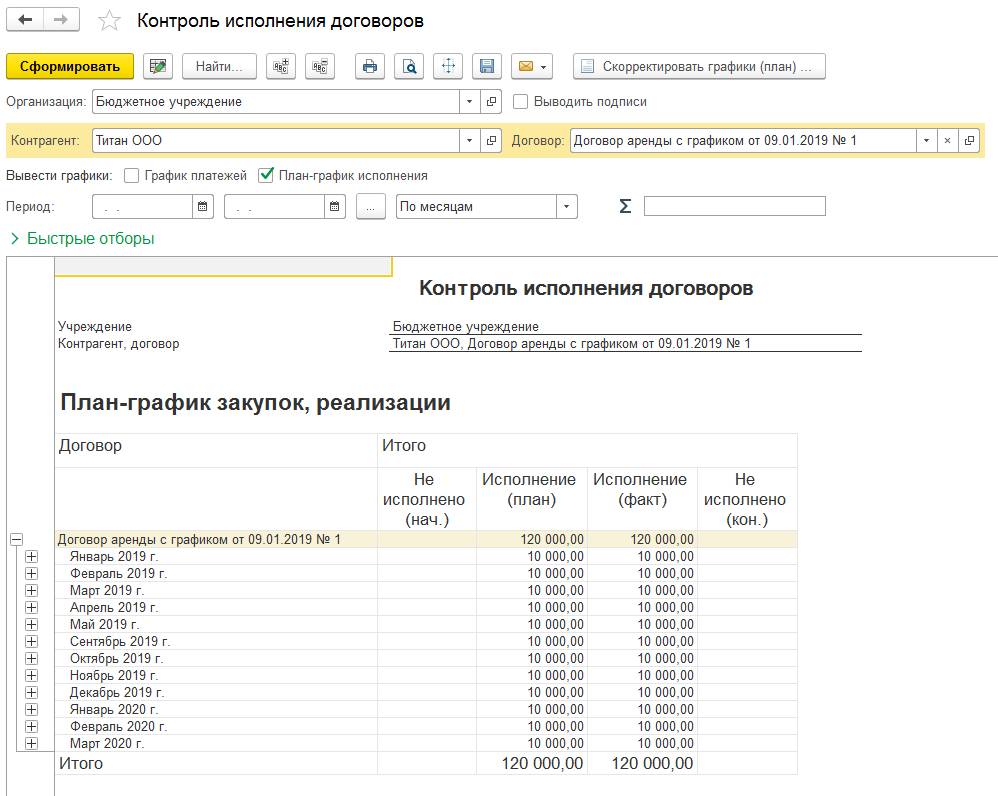Screen dimensions: 998x796
Task: Click the Найти... search button
Action: tap(219, 66)
